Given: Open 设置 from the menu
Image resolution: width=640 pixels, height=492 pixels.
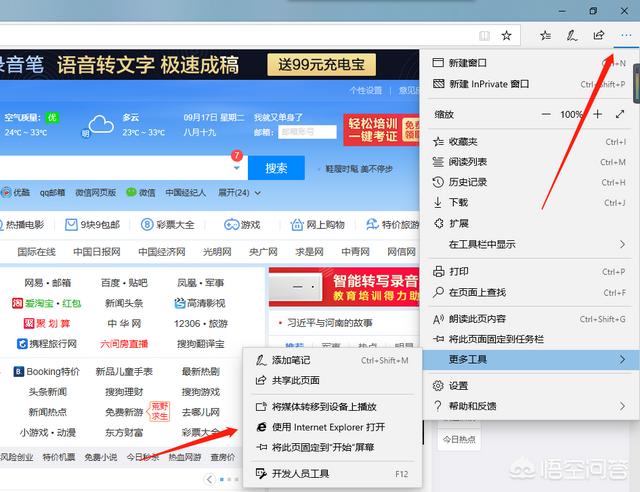Looking at the screenshot, I should point(529,386).
